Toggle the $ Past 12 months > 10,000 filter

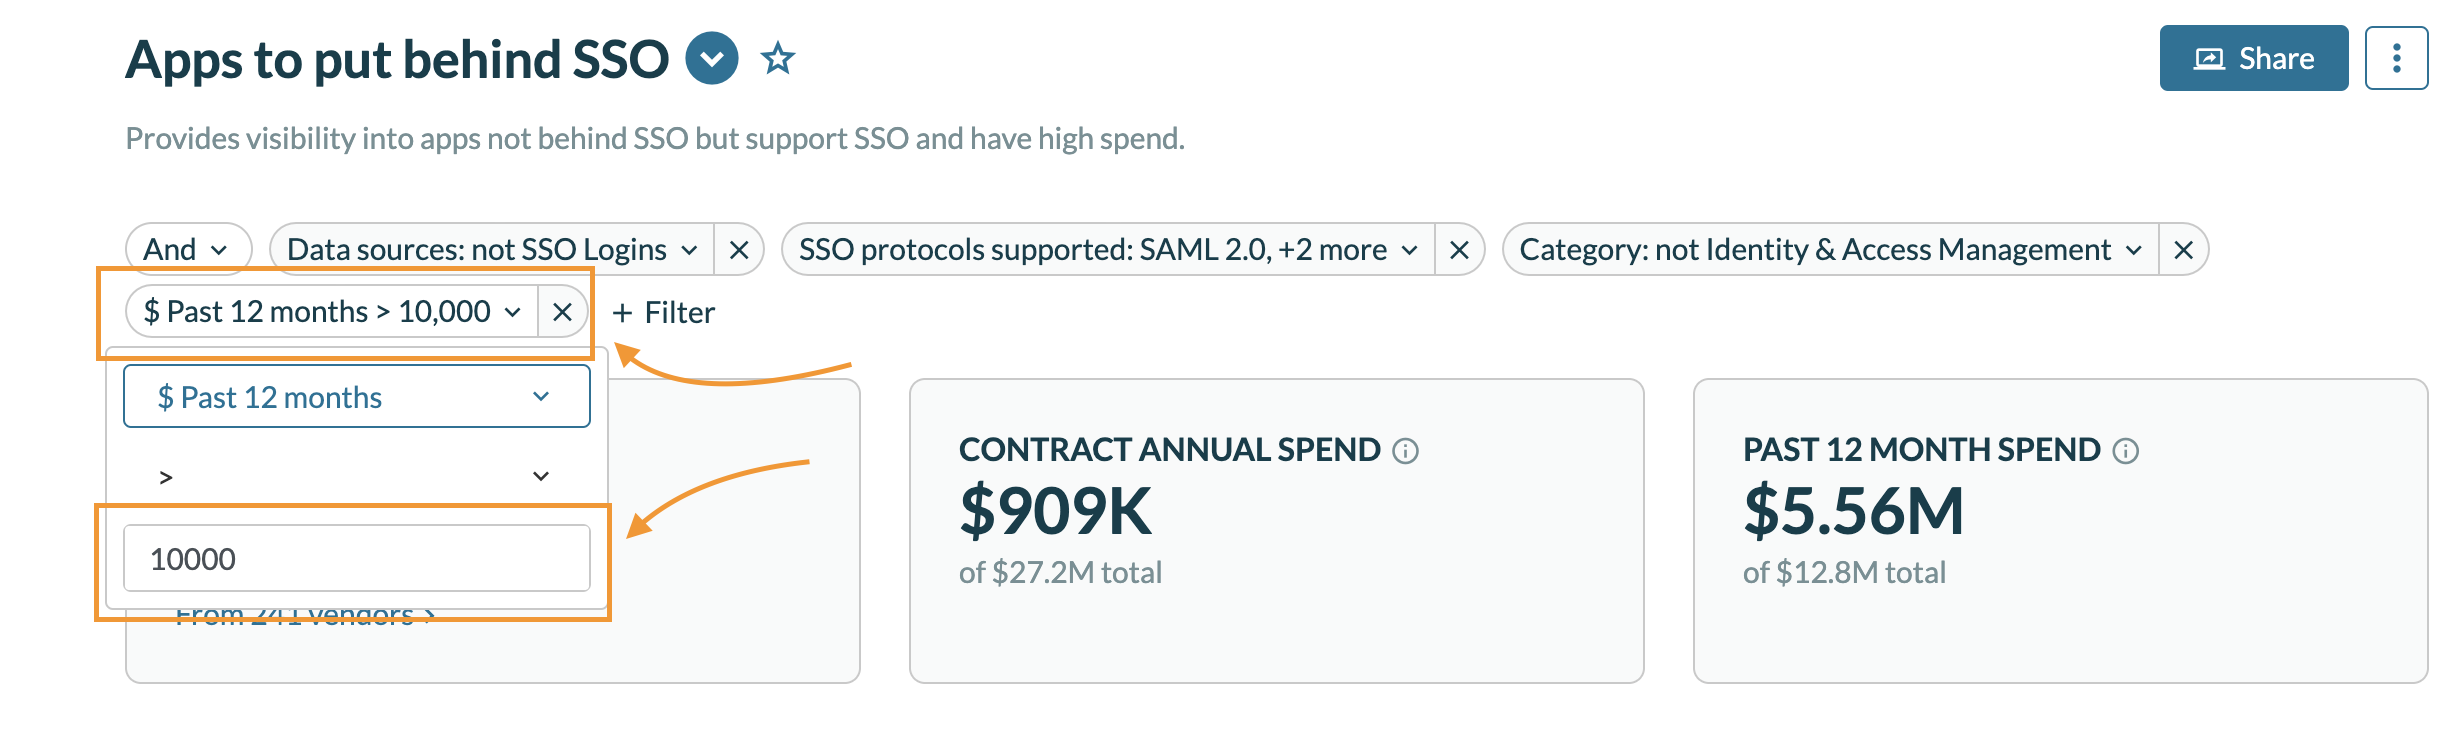332,312
